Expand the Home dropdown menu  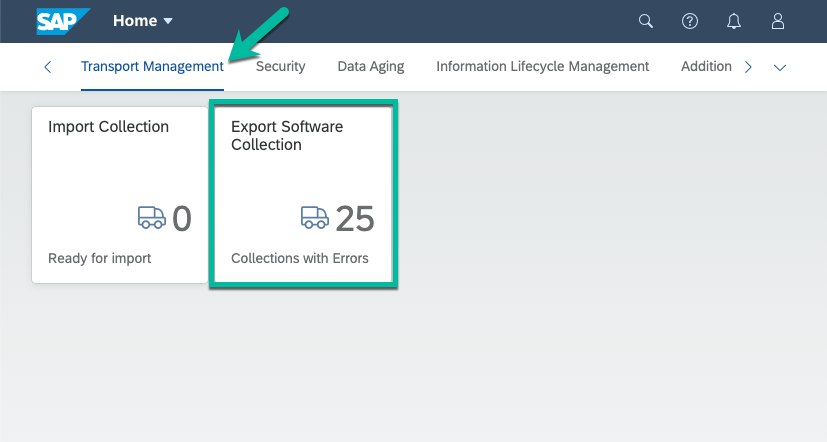coord(142,21)
